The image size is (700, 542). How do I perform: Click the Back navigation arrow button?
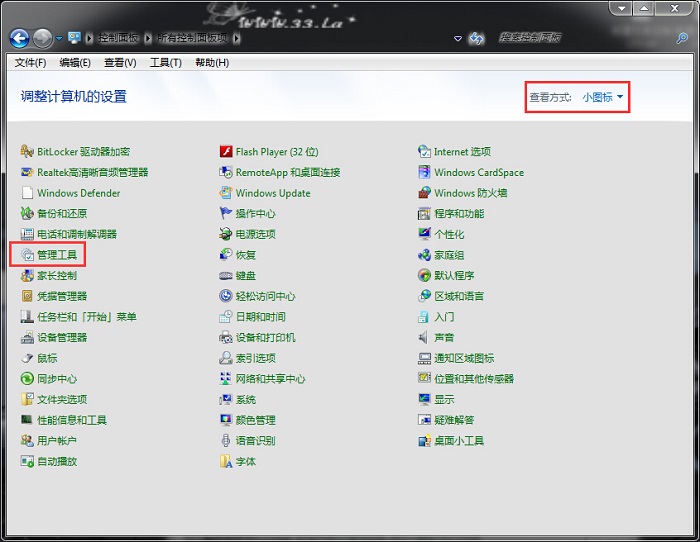(19, 38)
